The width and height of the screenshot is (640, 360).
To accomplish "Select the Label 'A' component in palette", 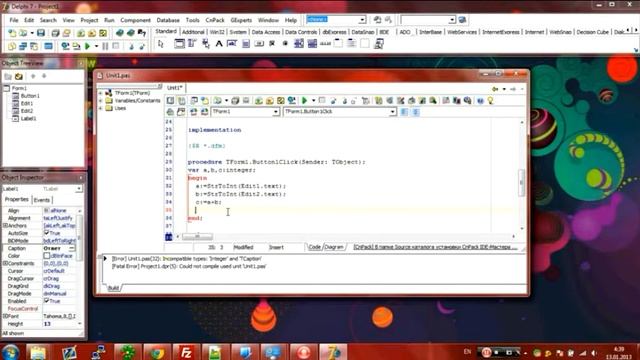I will [x=219, y=44].
